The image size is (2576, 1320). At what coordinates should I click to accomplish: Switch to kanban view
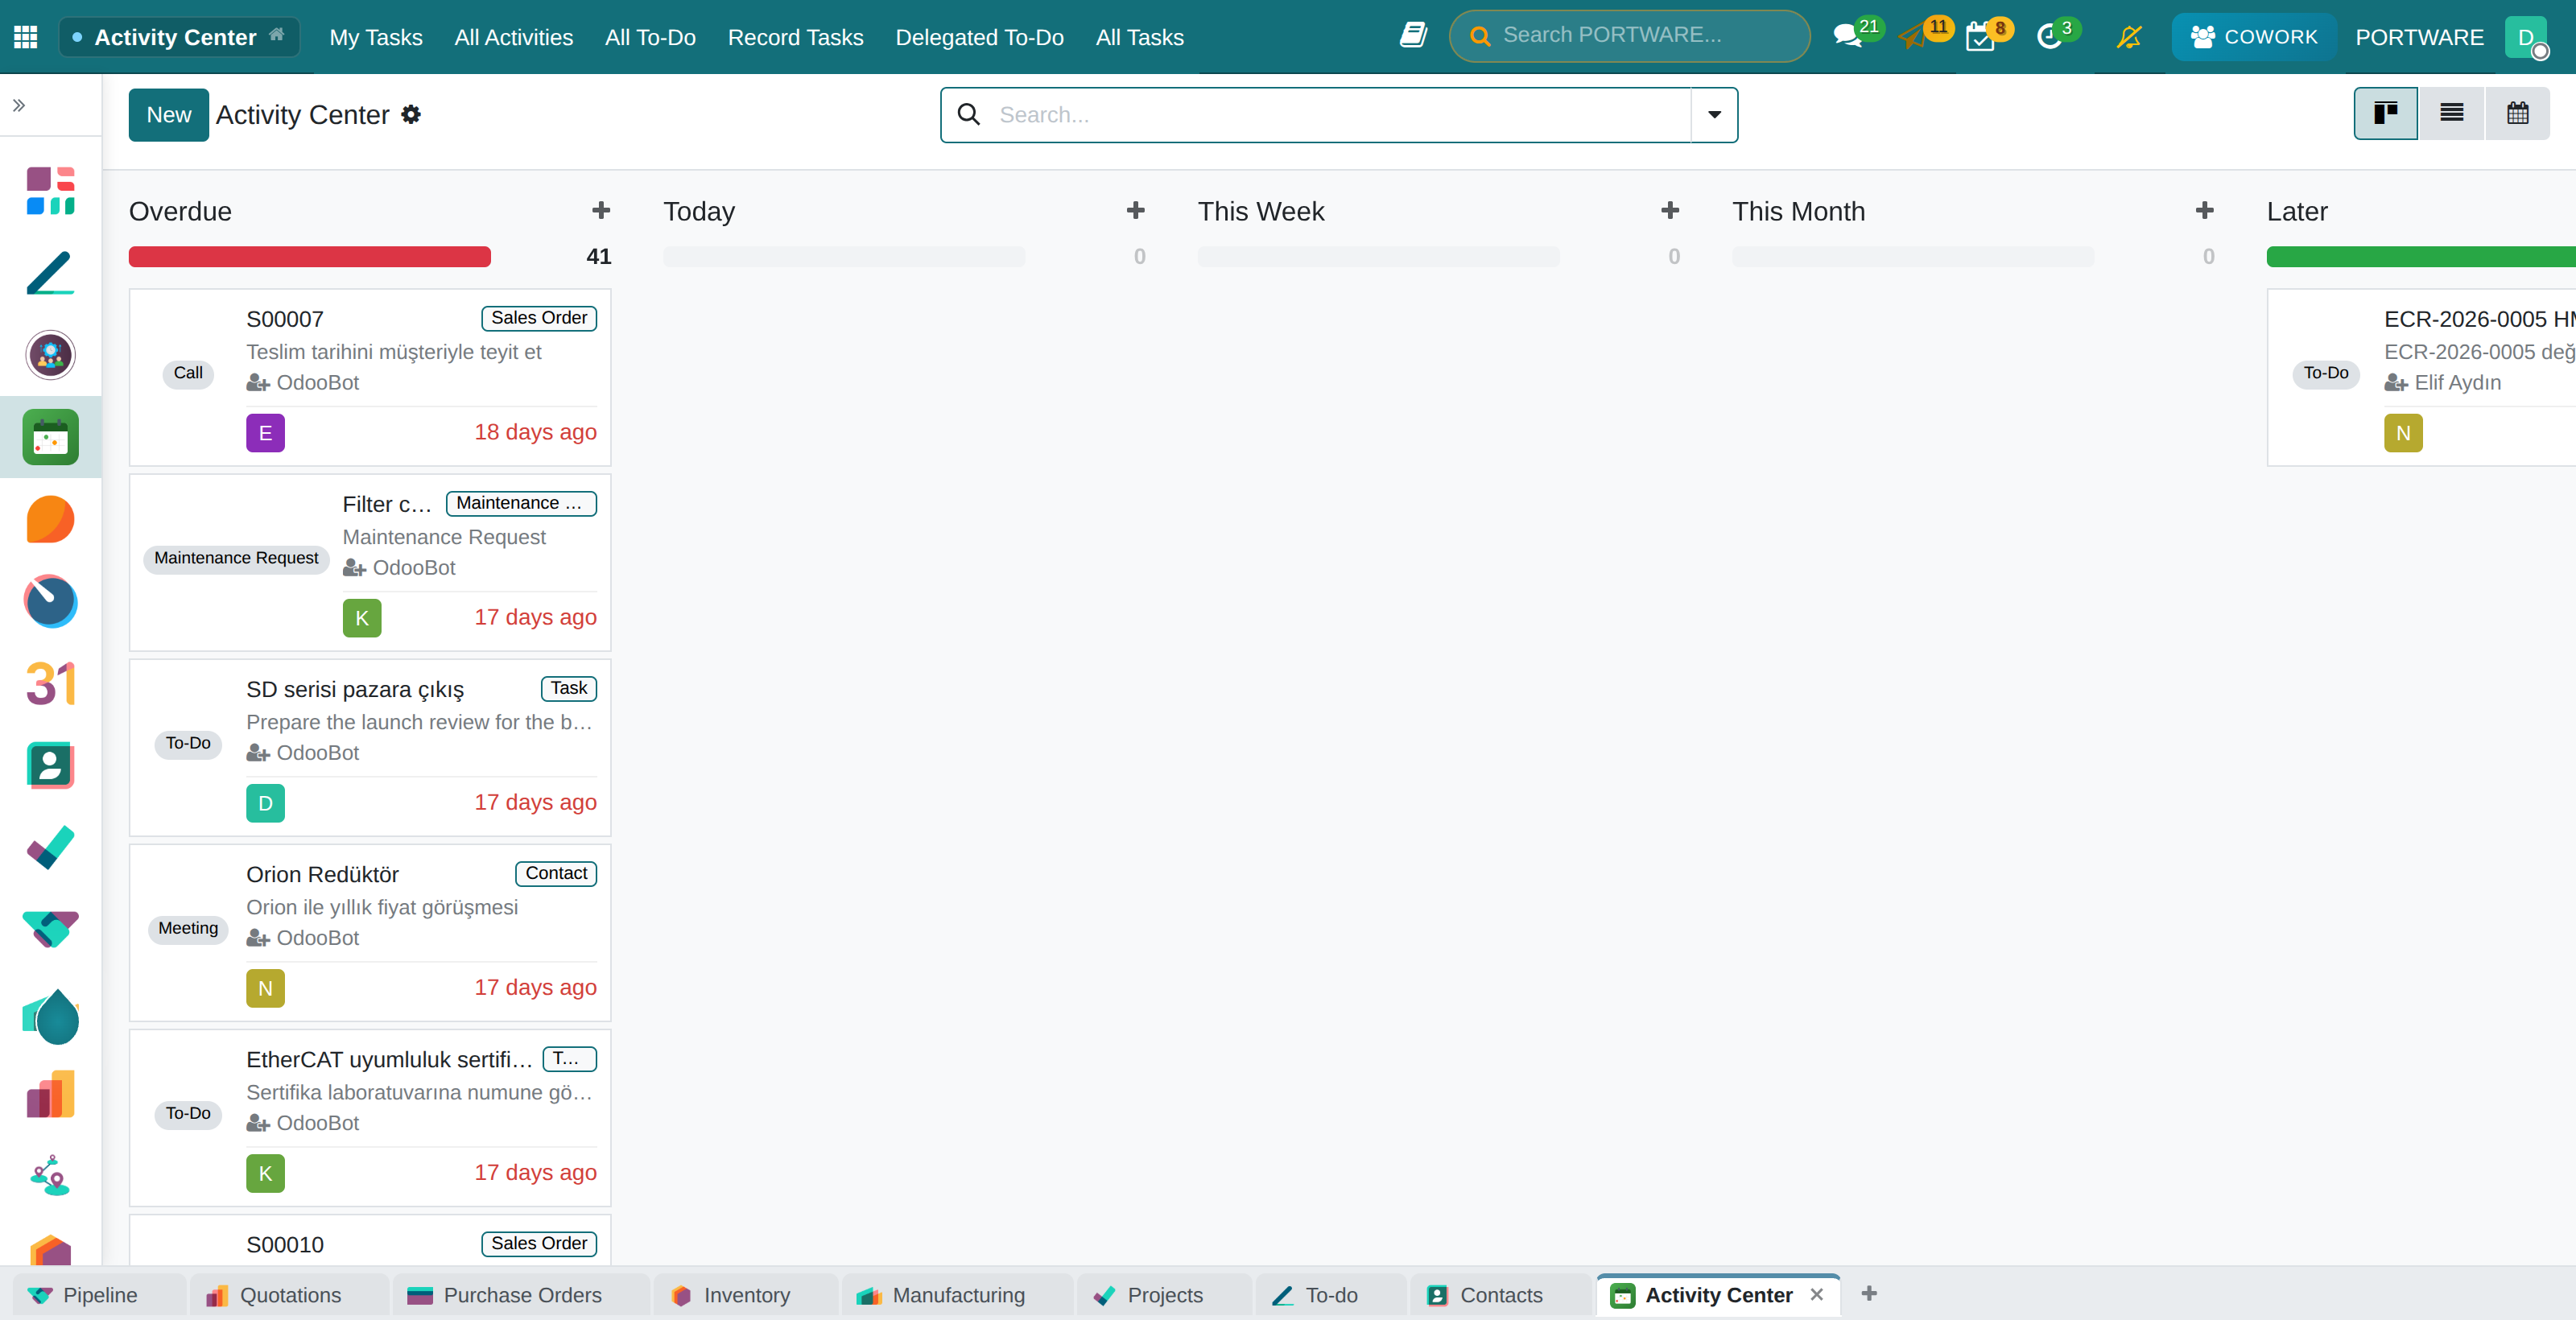pyautogui.click(x=2386, y=113)
